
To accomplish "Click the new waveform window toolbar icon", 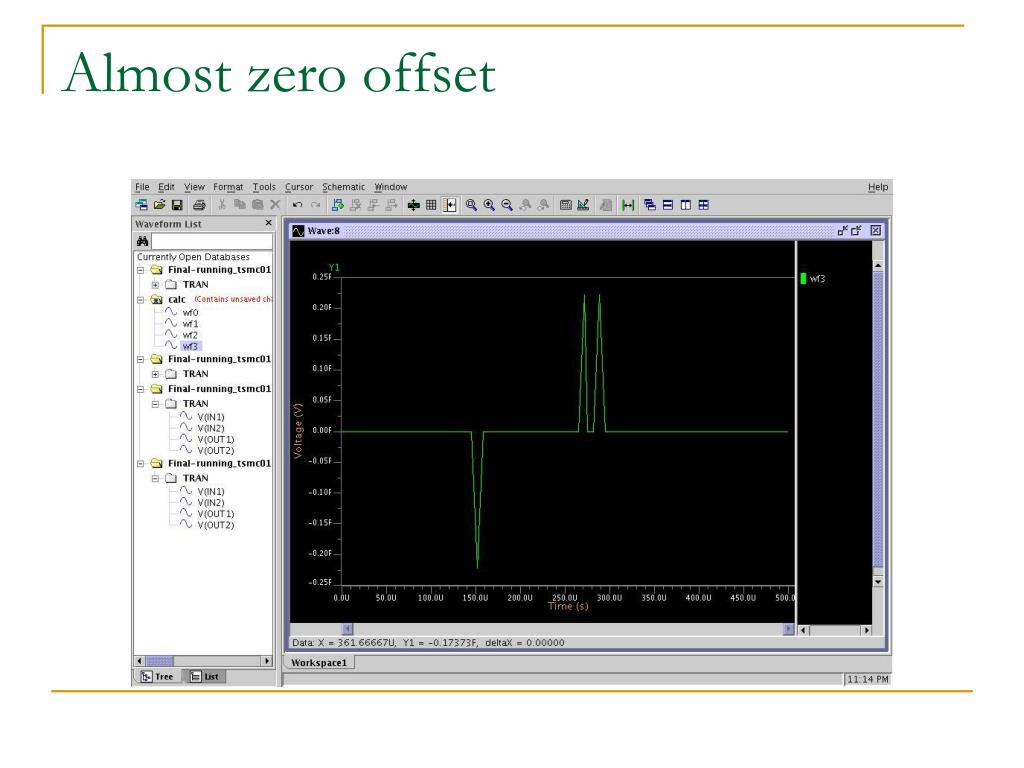I will click(142, 205).
